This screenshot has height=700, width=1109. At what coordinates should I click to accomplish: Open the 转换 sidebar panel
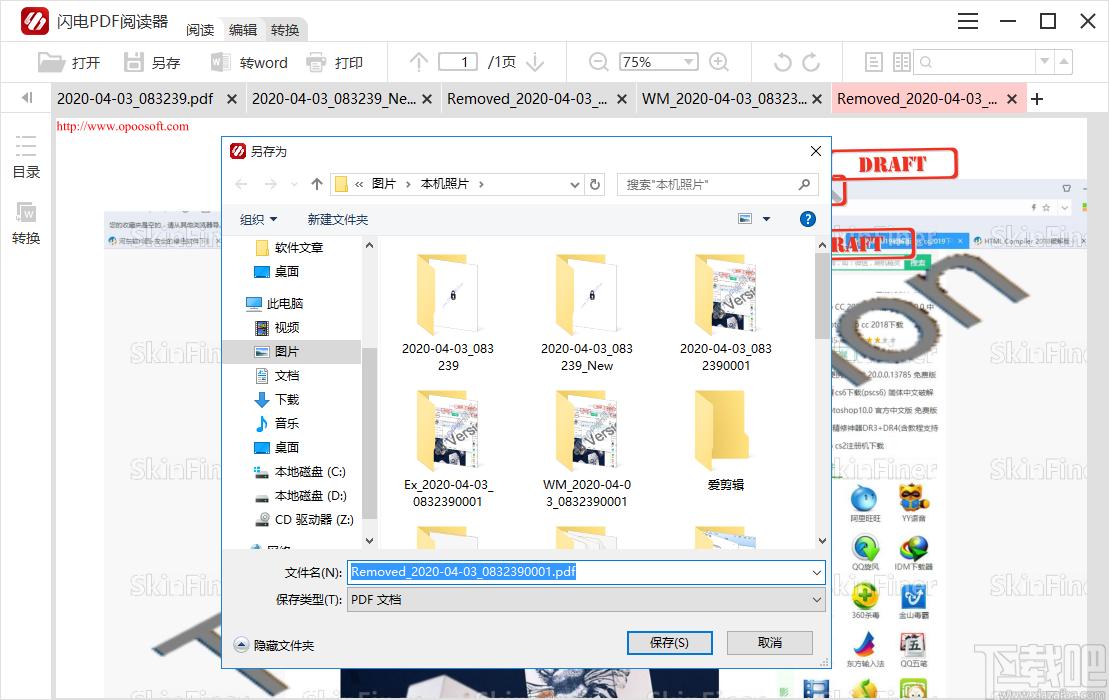tap(26, 223)
